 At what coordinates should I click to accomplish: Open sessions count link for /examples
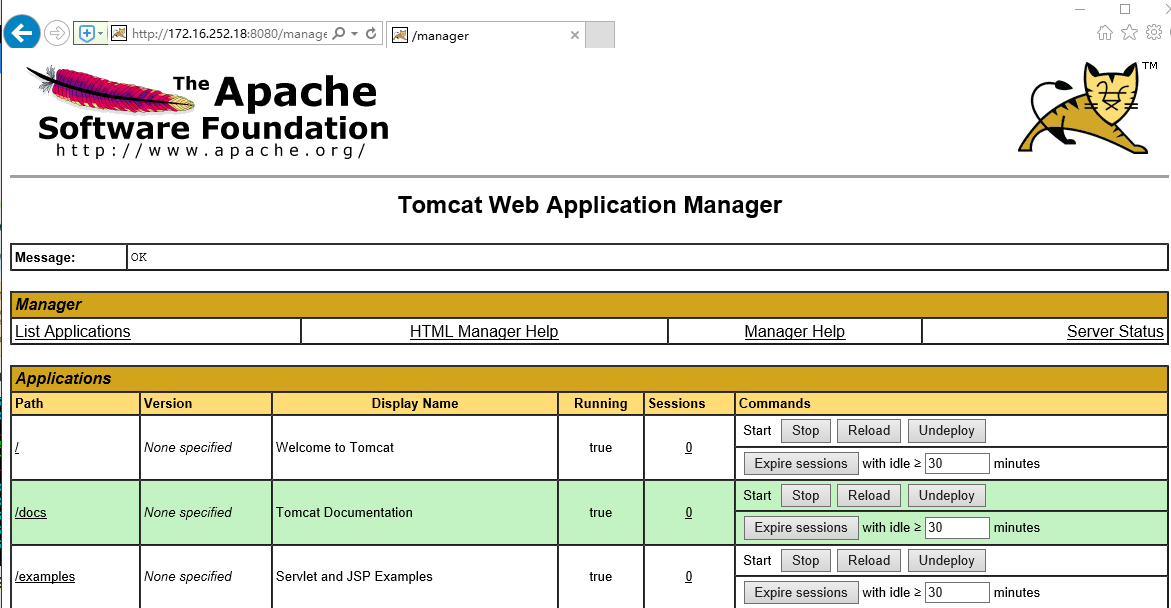689,577
